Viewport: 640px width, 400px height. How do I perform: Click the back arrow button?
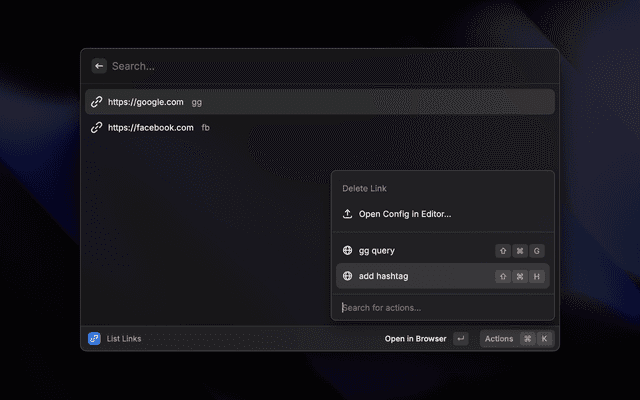coord(99,66)
